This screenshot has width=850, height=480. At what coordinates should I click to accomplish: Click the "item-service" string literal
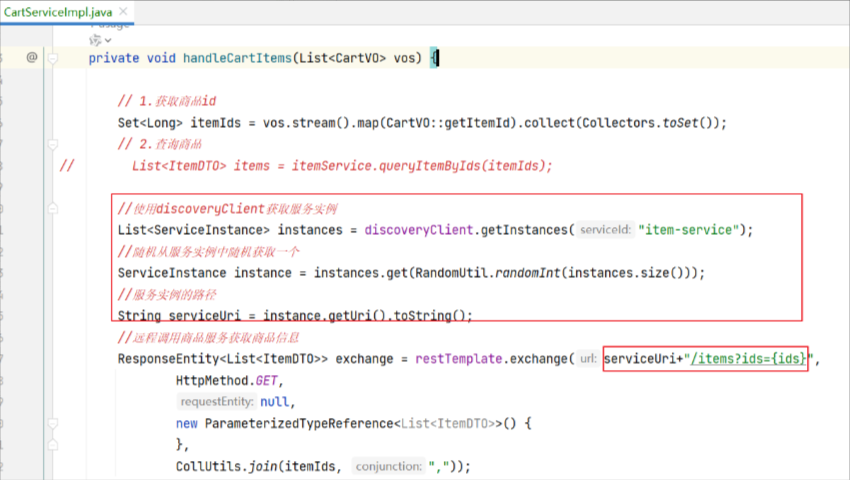pyautogui.click(x=688, y=230)
